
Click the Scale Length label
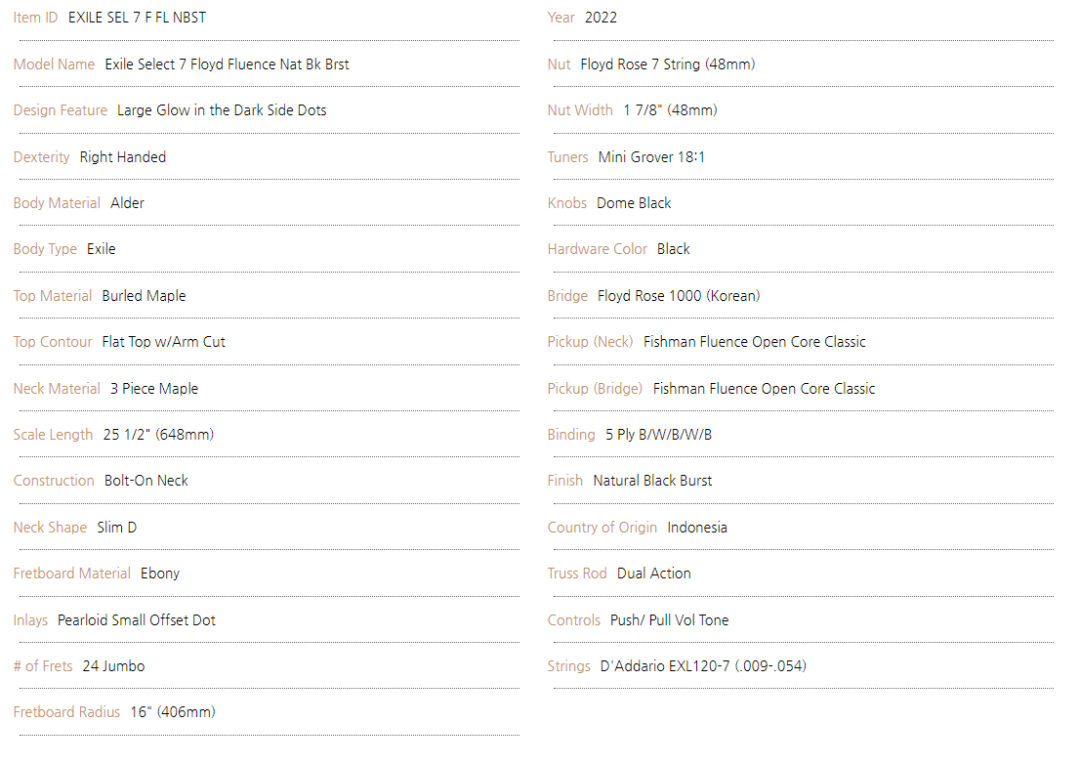pos(53,434)
